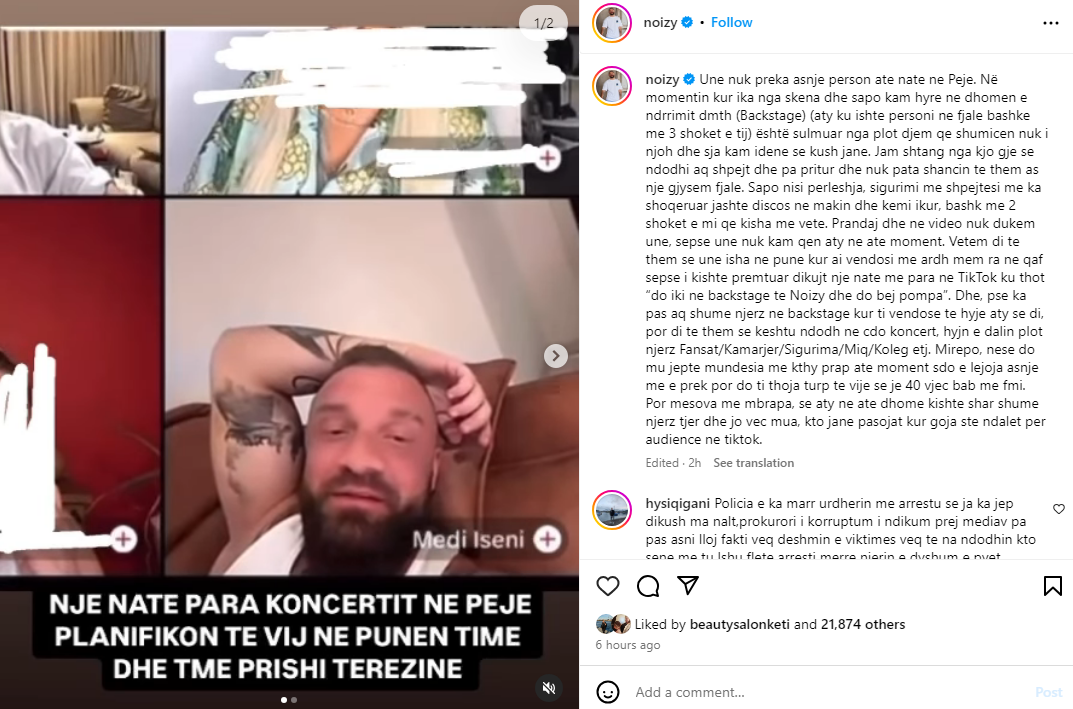Screen dimensions: 1073x709
Task: Open the emoji picker in comment box
Action: click(608, 692)
